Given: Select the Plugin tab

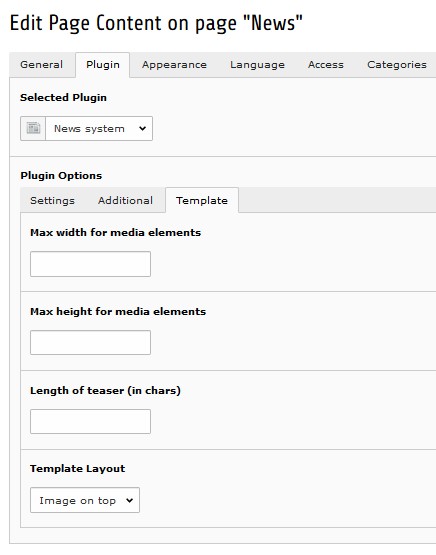Looking at the screenshot, I should coord(103,65).
